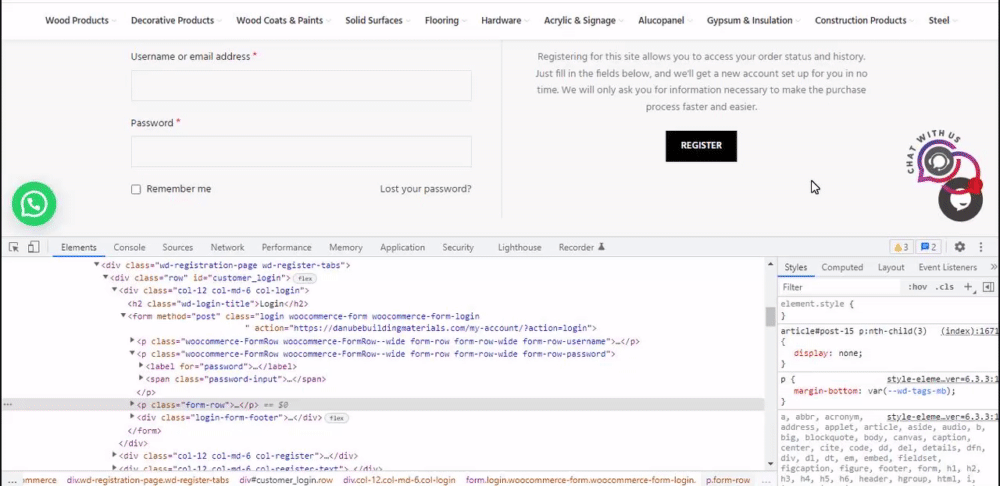Toggle the .cls element classes panel
The height and width of the screenshot is (486, 1000).
pos(944,287)
